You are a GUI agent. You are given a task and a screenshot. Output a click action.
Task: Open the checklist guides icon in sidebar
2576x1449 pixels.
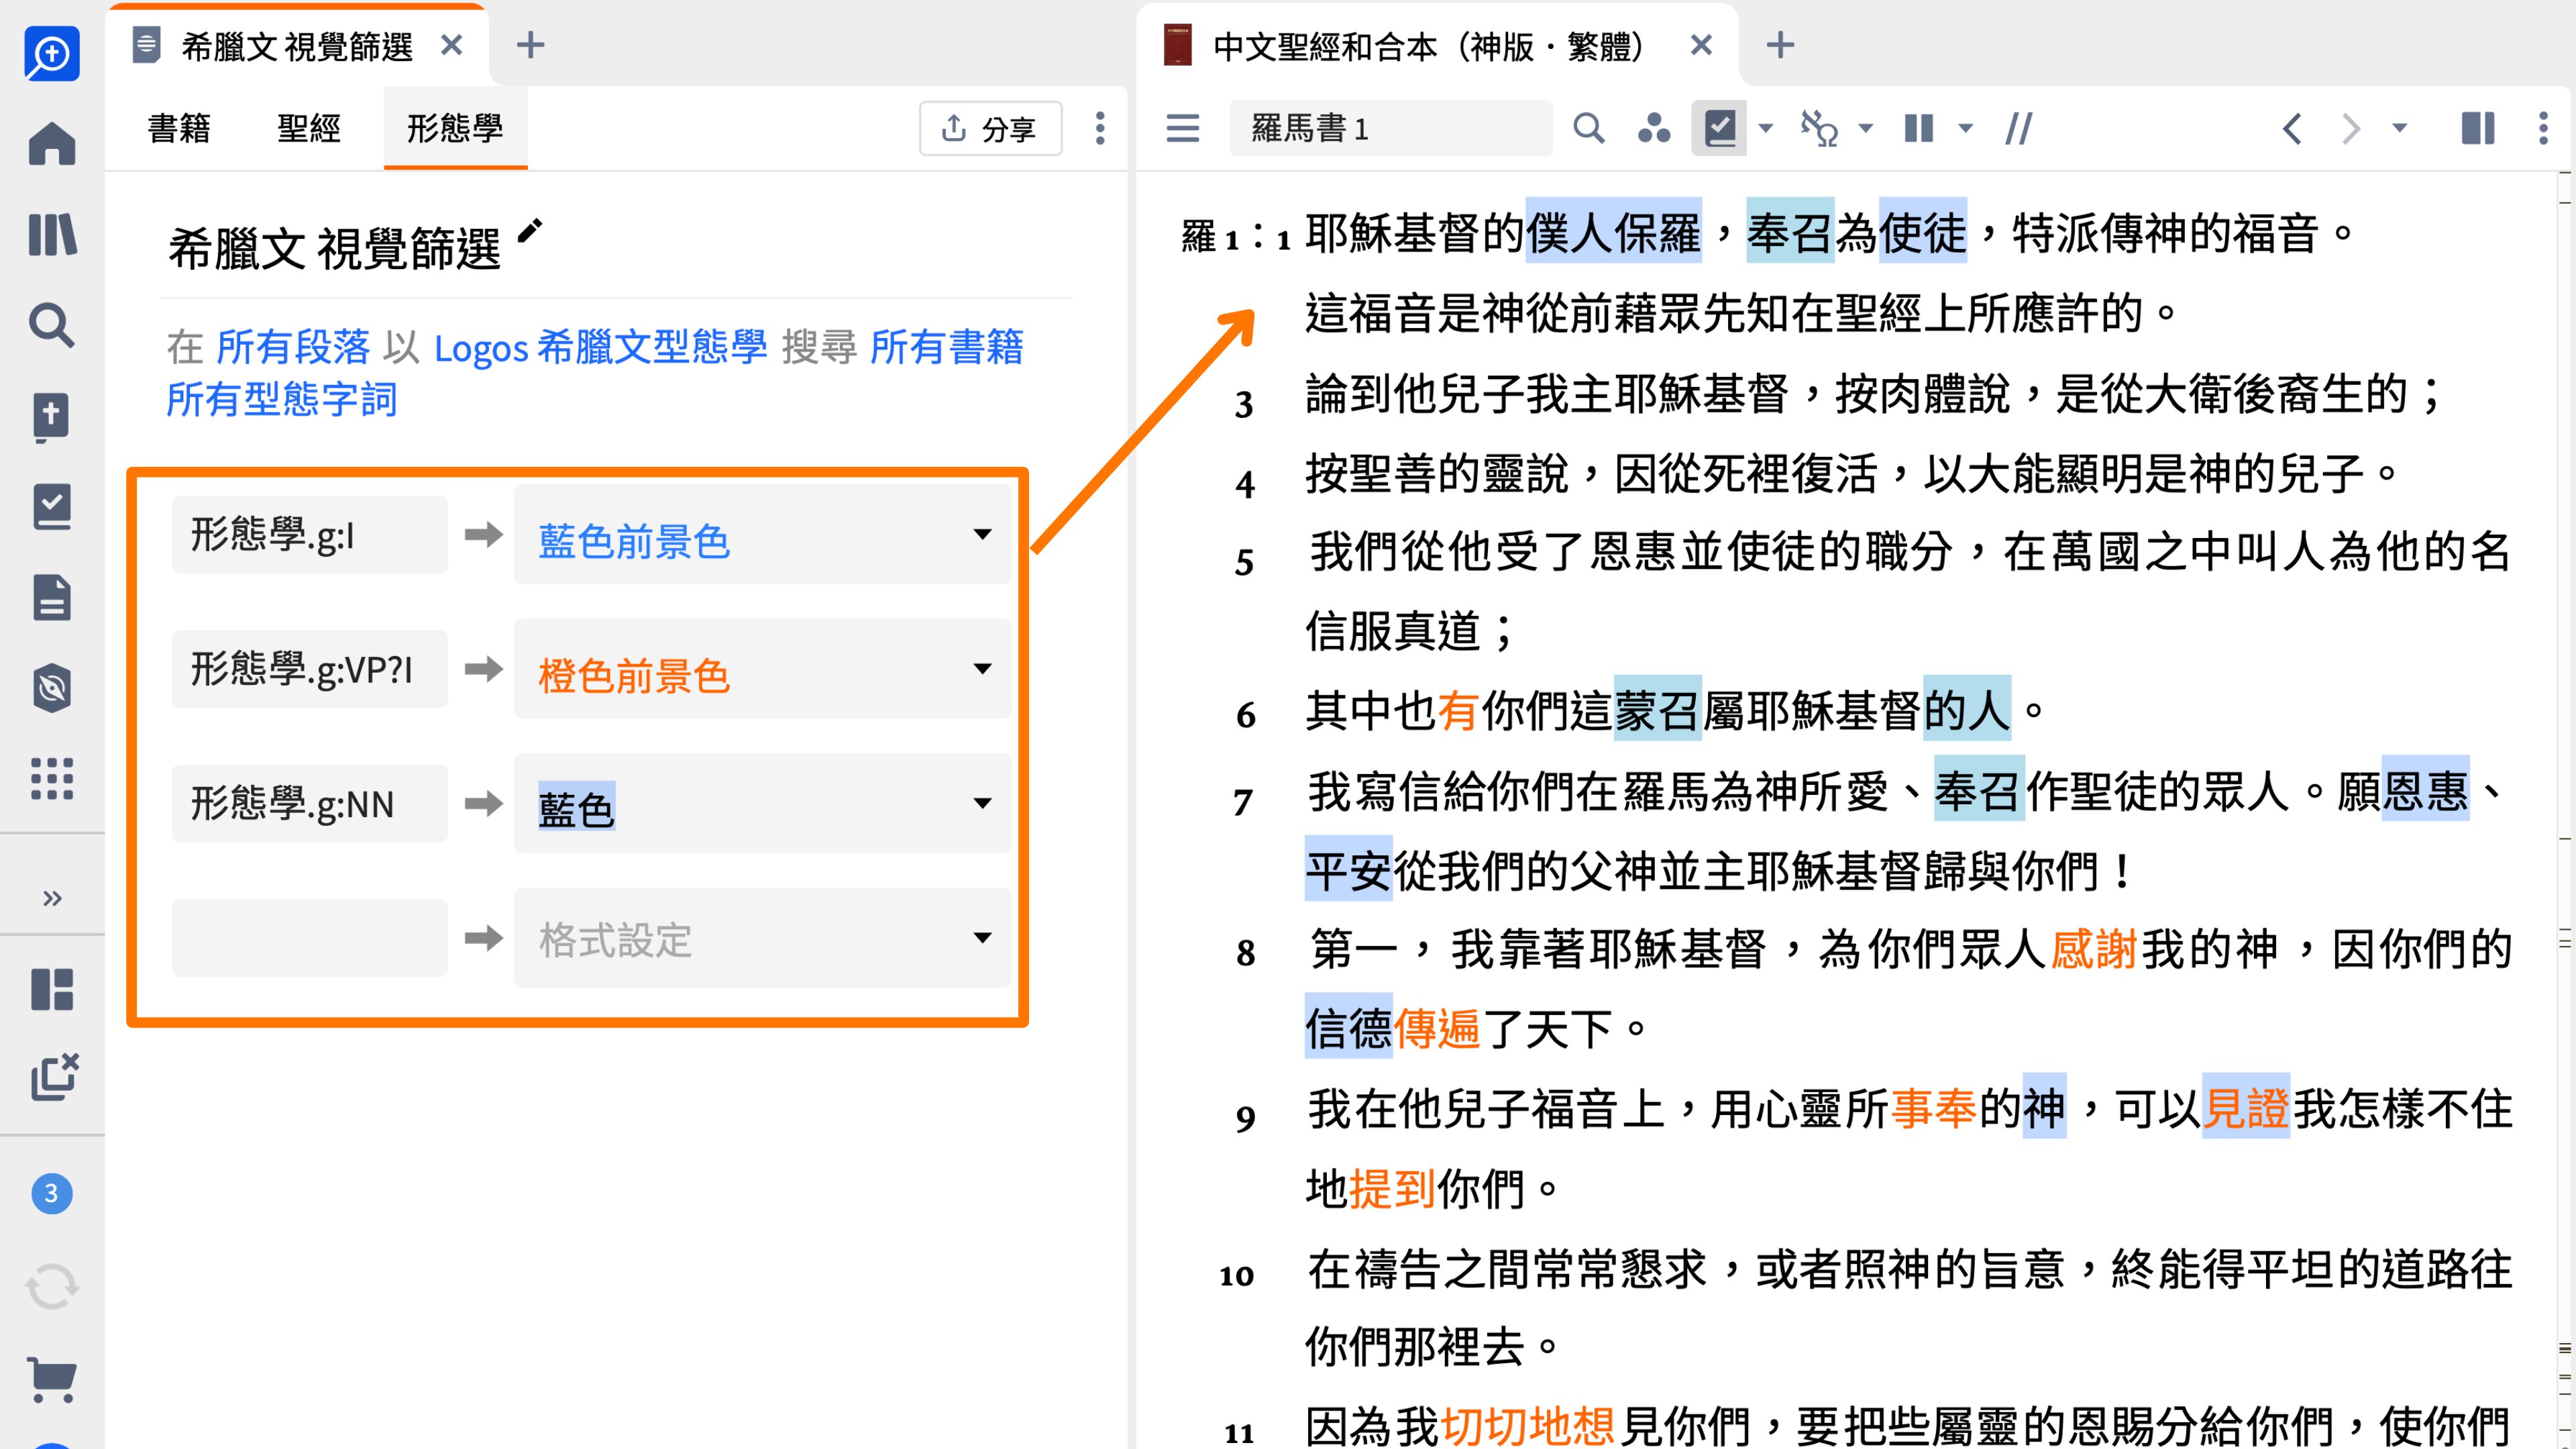pos(52,507)
